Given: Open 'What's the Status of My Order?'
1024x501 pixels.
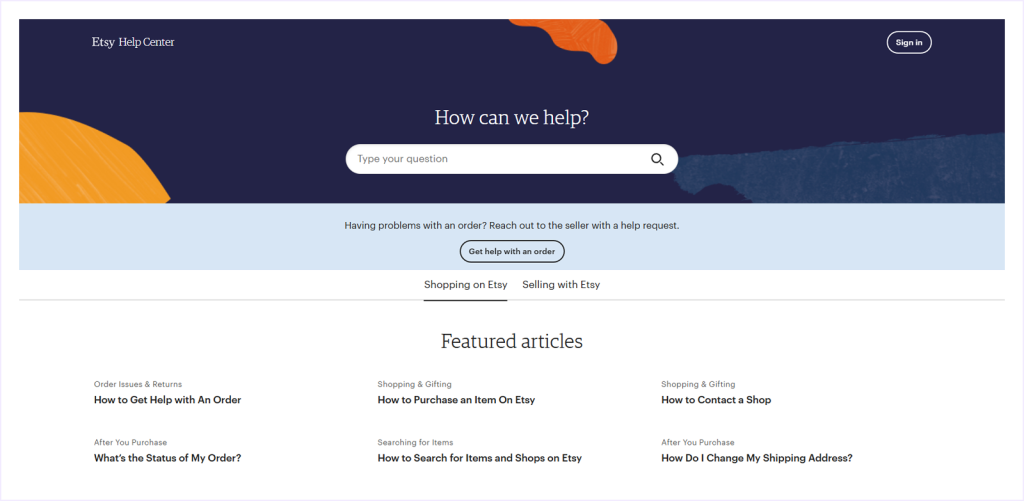Looking at the screenshot, I should click(x=167, y=458).
